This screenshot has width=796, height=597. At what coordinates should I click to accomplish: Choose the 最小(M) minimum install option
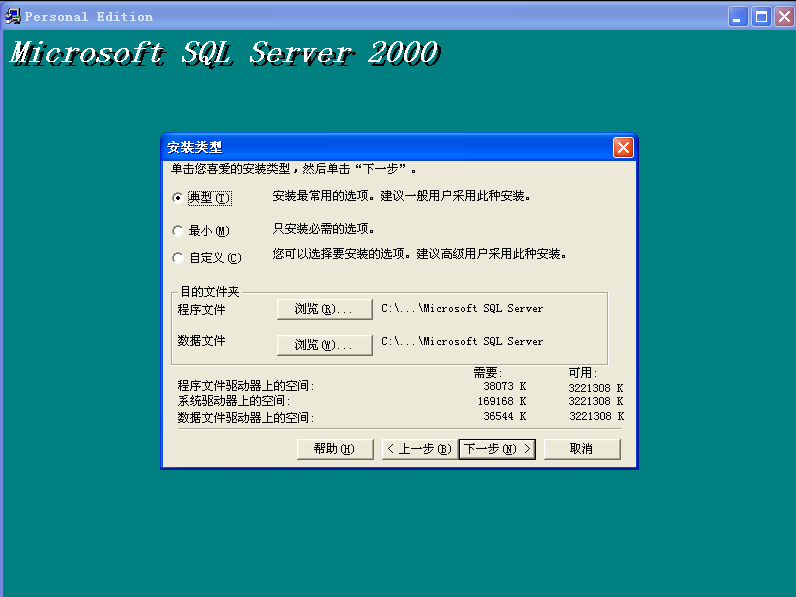(178, 231)
